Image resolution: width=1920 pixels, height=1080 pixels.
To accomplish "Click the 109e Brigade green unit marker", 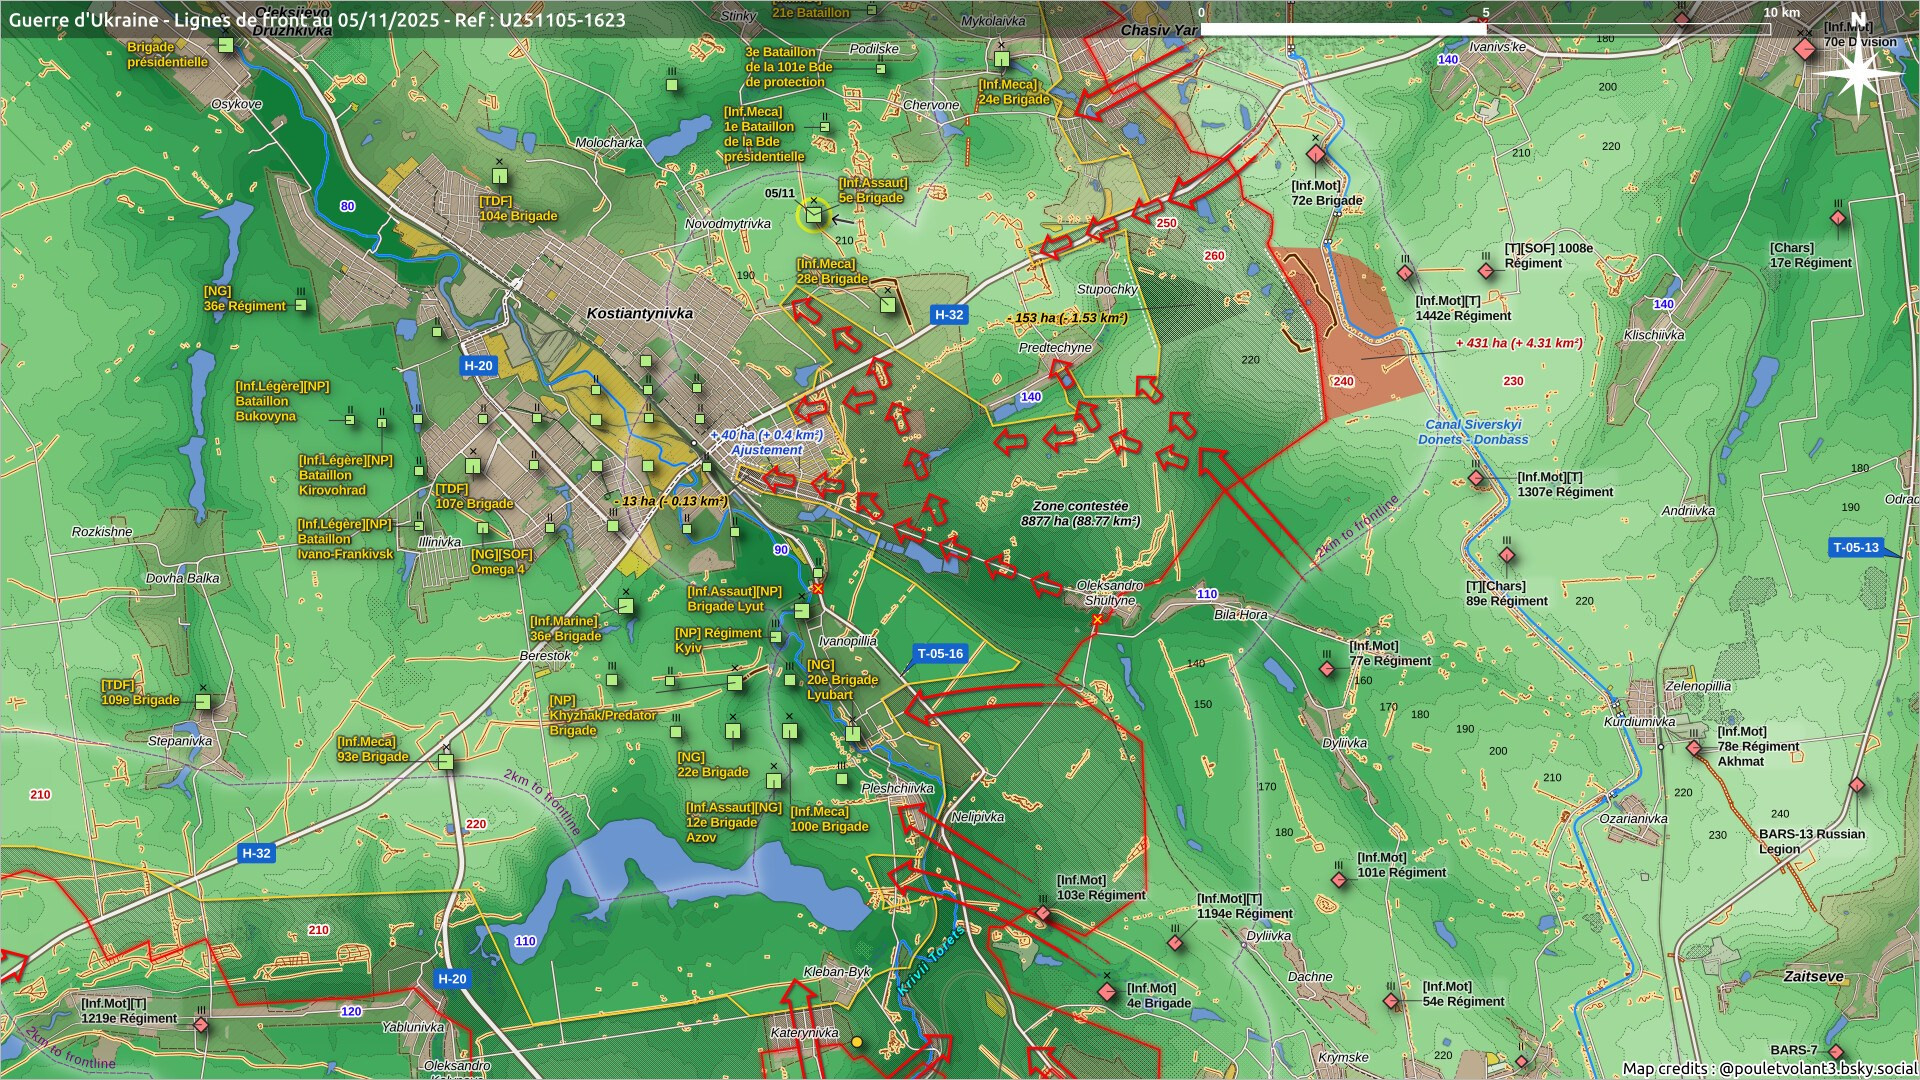I will coord(203,702).
